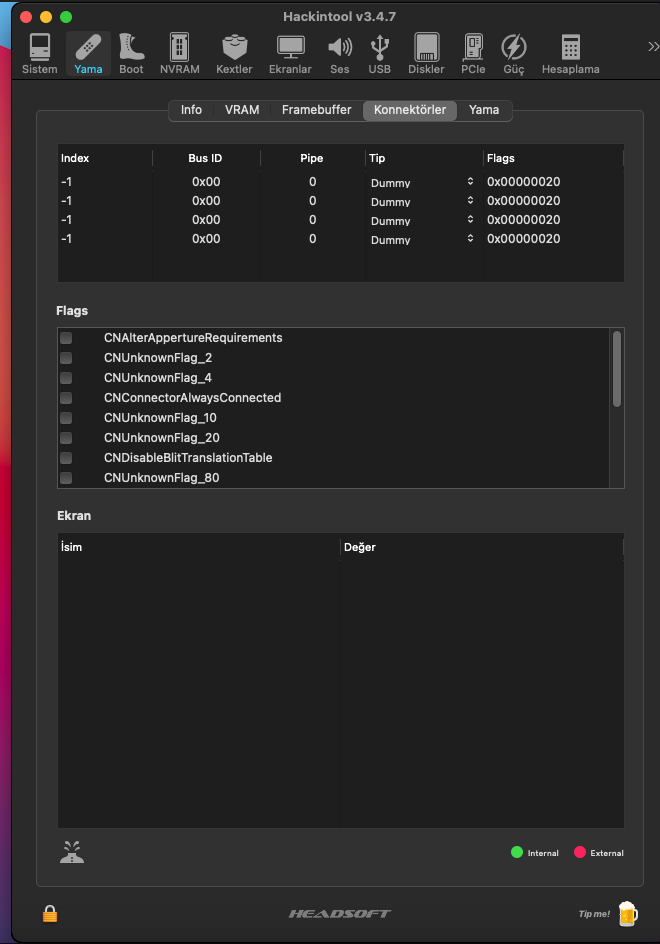This screenshot has height=944, width=660.
Task: Click the lock icon at bottom left
Action: 49,913
